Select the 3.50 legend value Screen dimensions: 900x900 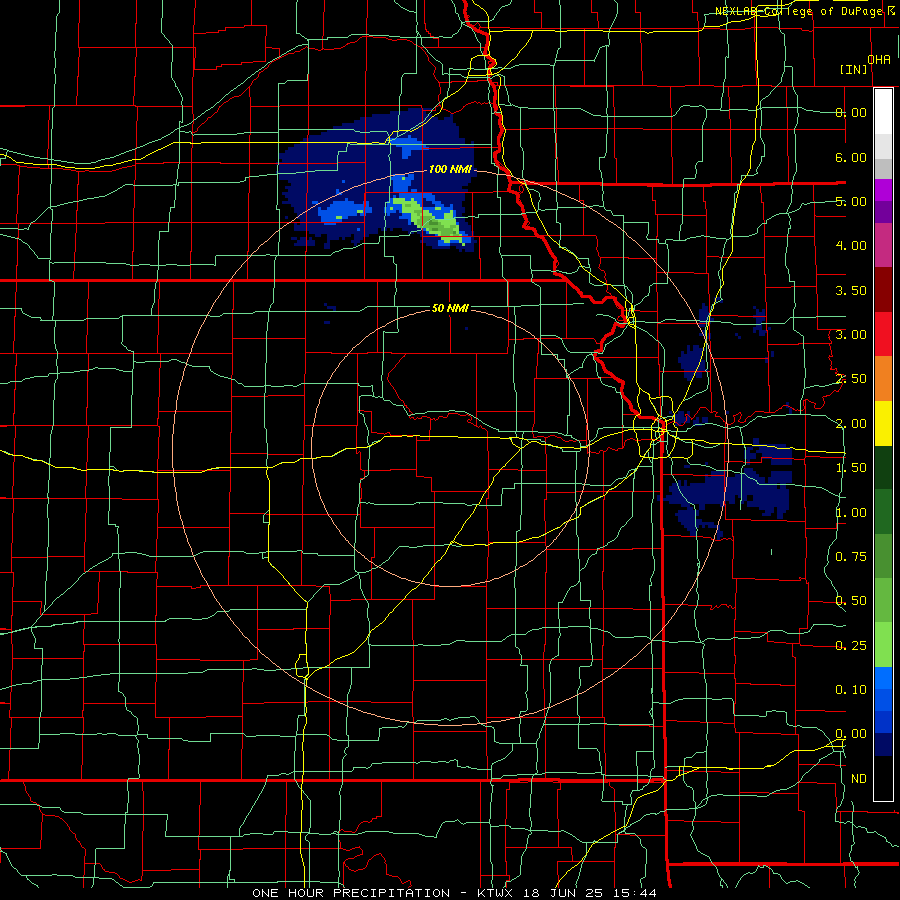point(851,290)
